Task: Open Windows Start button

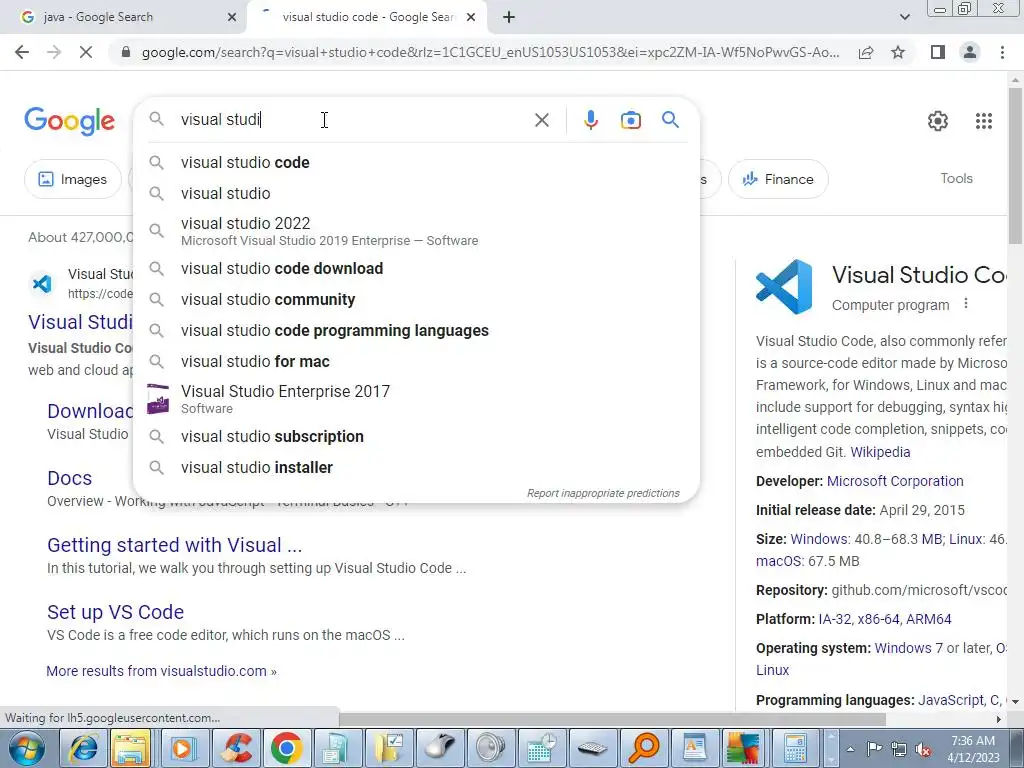Action: 26,748
